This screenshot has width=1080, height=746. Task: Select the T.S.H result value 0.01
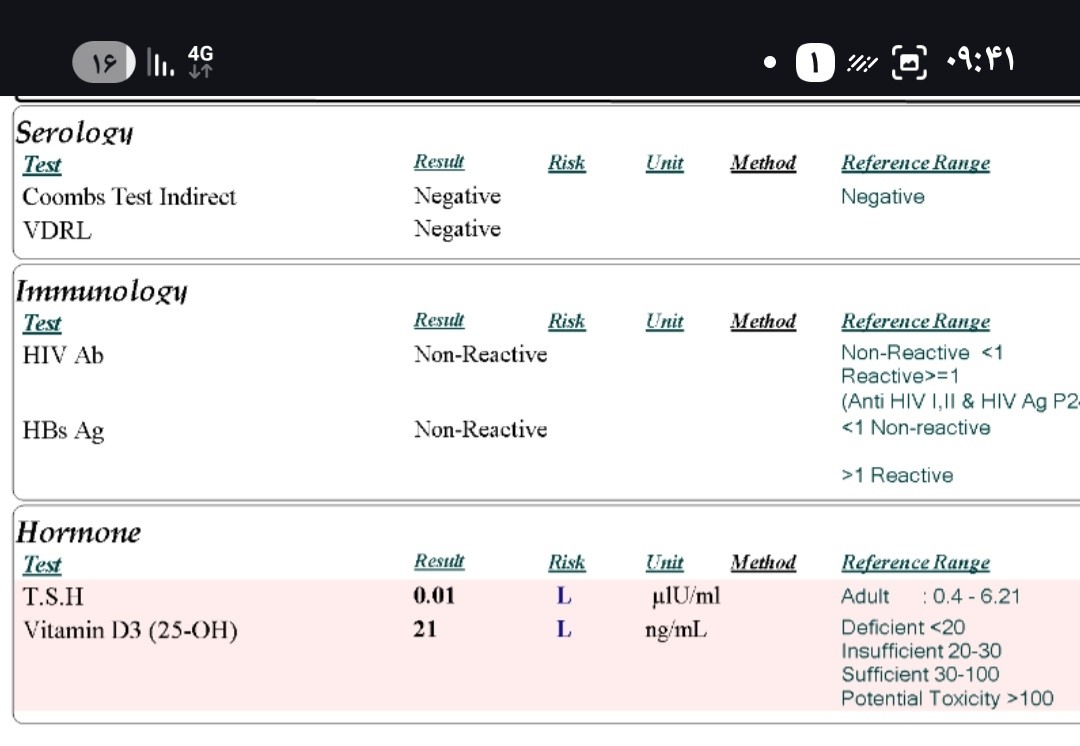pyautogui.click(x=434, y=595)
